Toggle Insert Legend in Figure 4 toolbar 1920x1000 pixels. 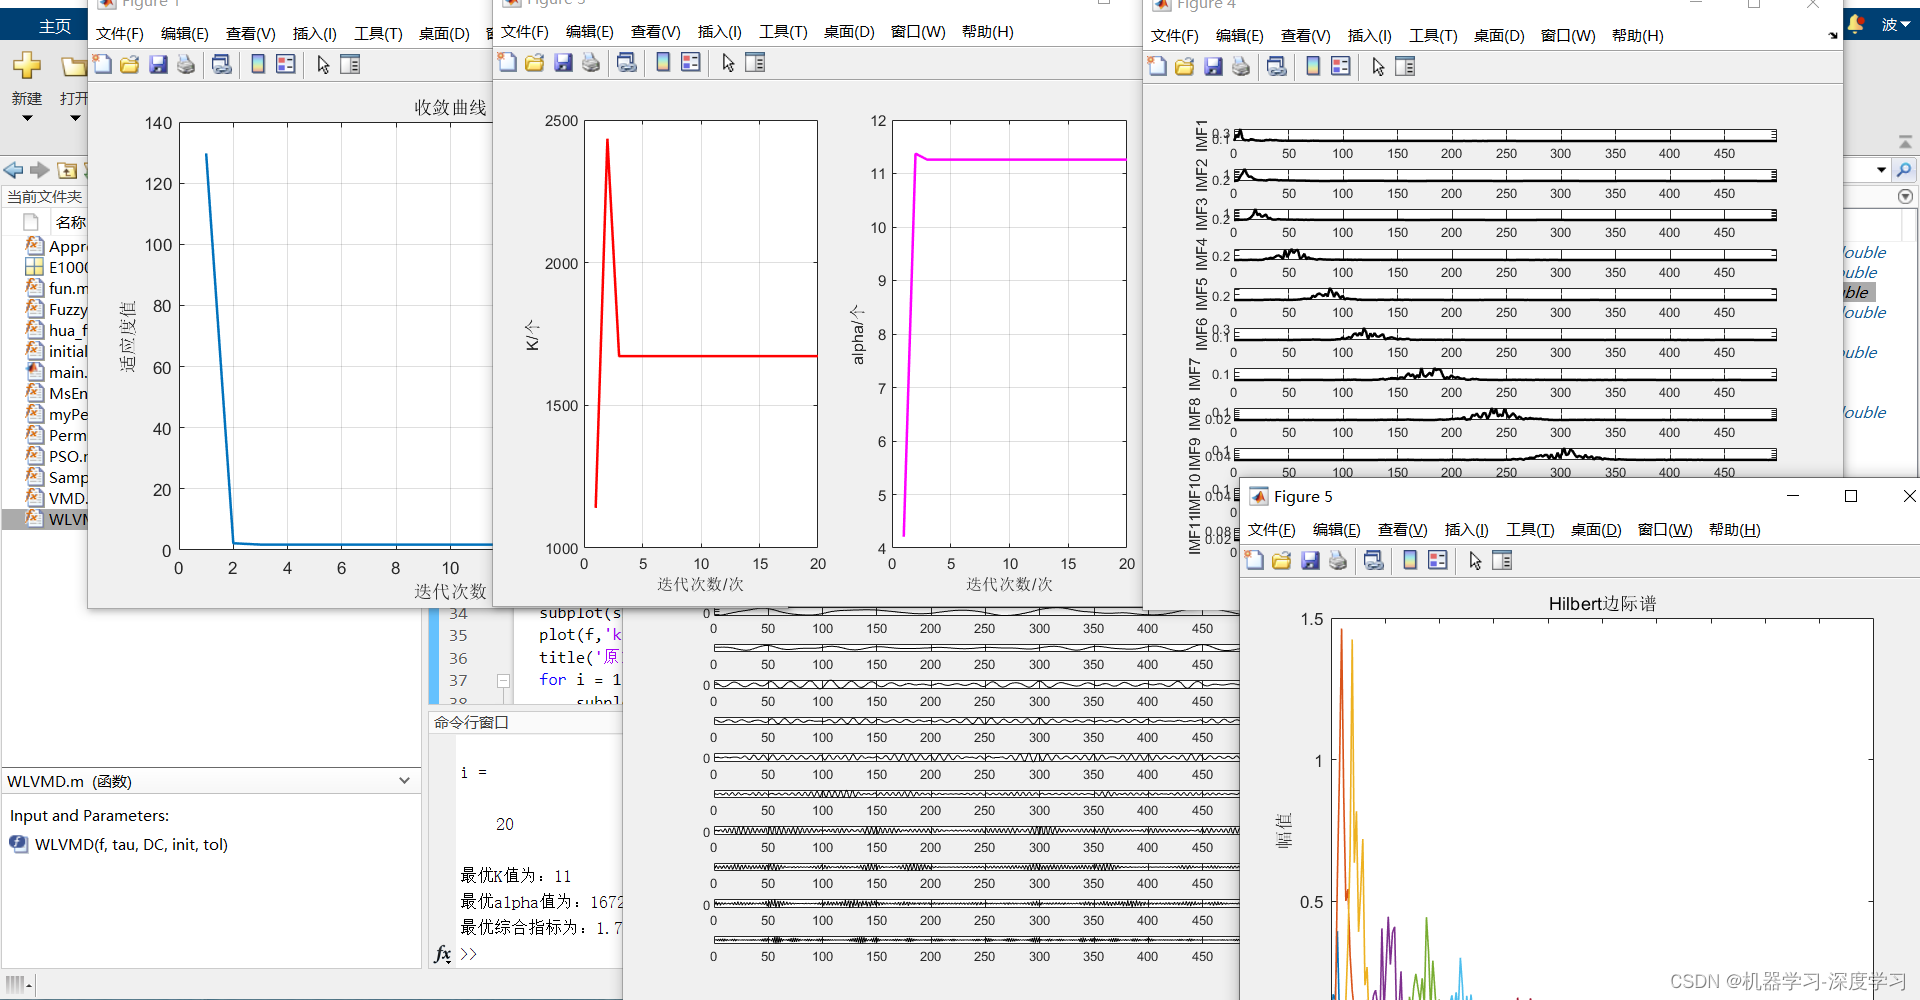tap(1341, 66)
